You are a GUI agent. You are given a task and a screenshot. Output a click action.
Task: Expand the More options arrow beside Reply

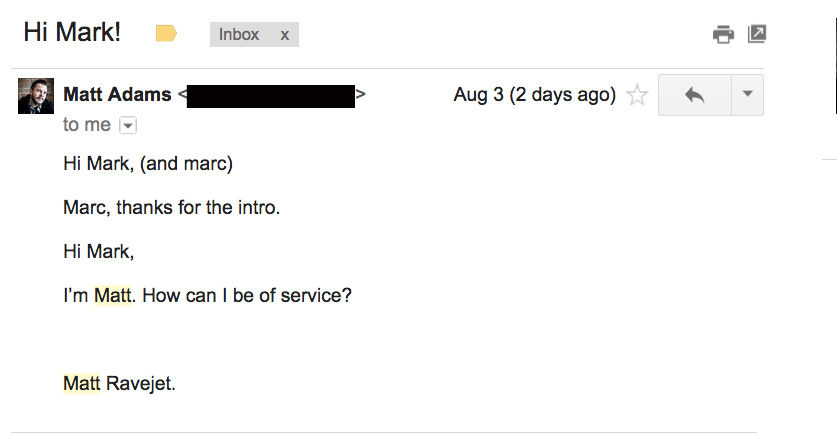tap(747, 95)
